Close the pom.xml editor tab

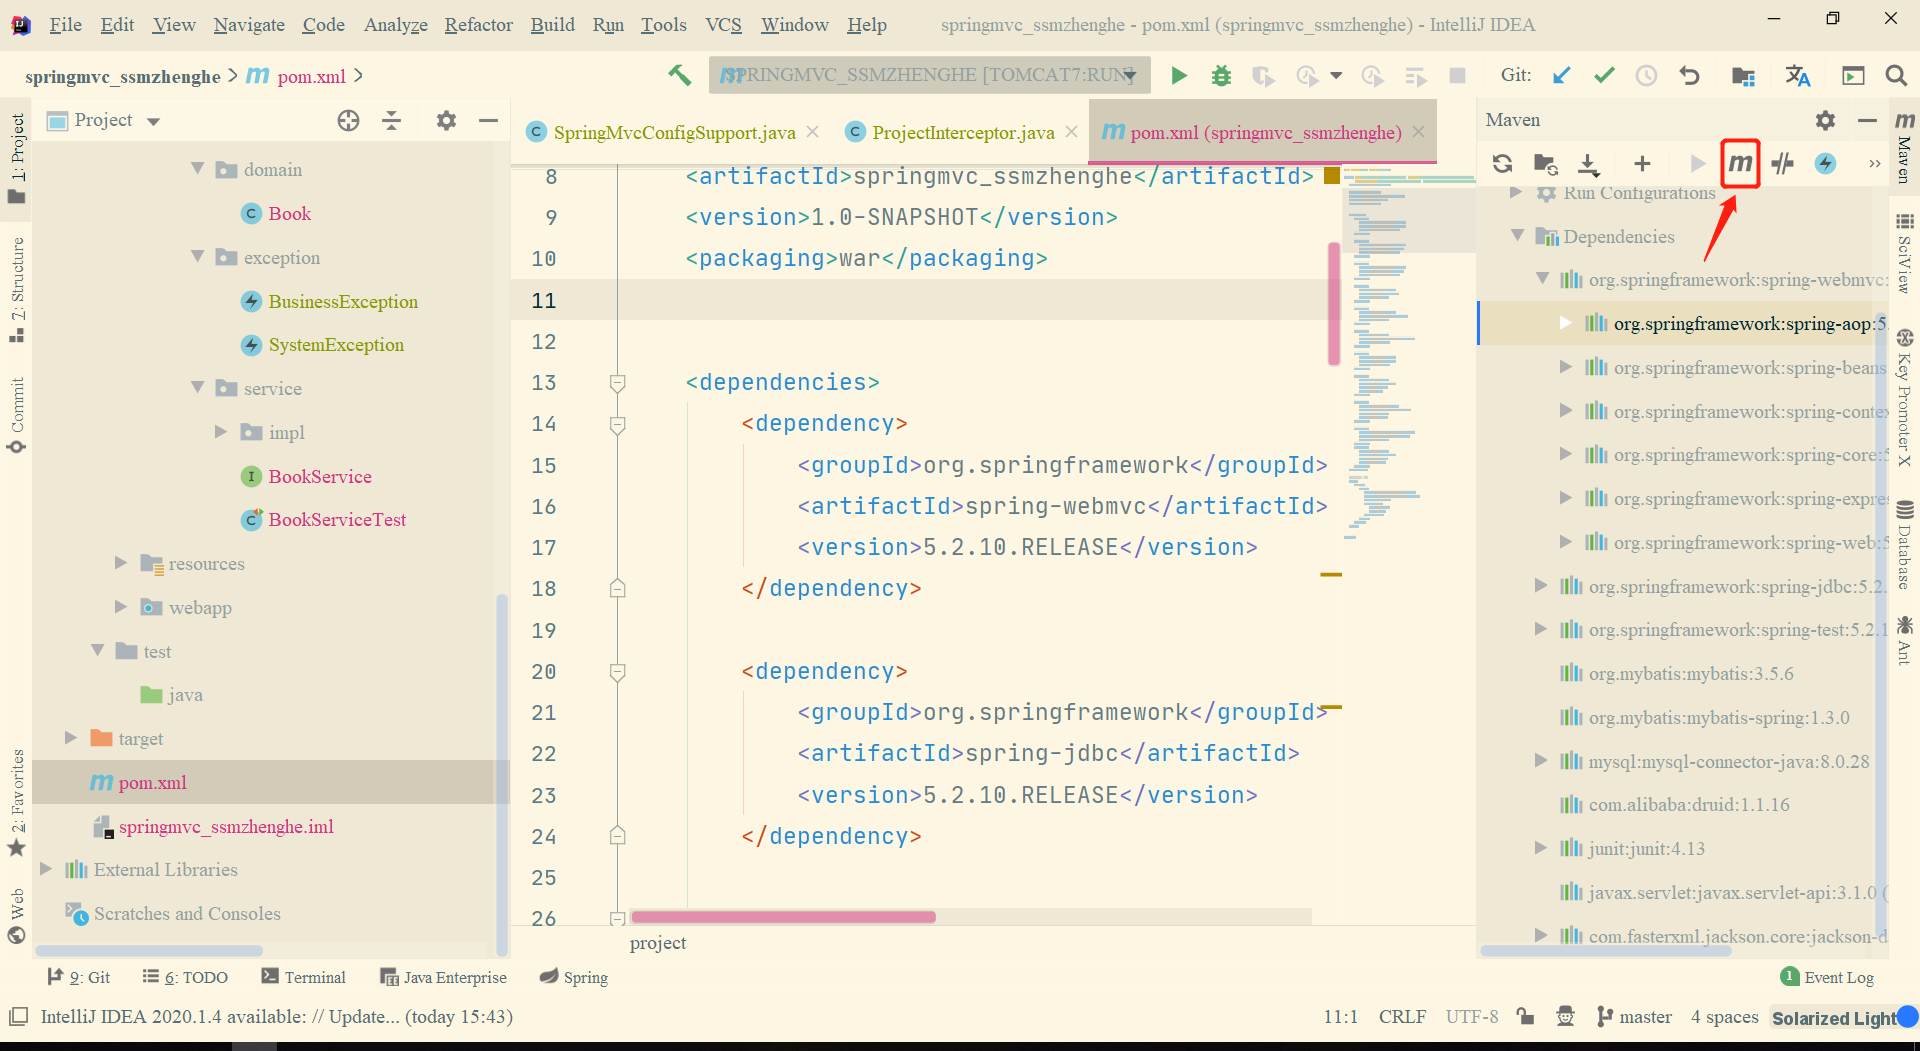(x=1418, y=132)
